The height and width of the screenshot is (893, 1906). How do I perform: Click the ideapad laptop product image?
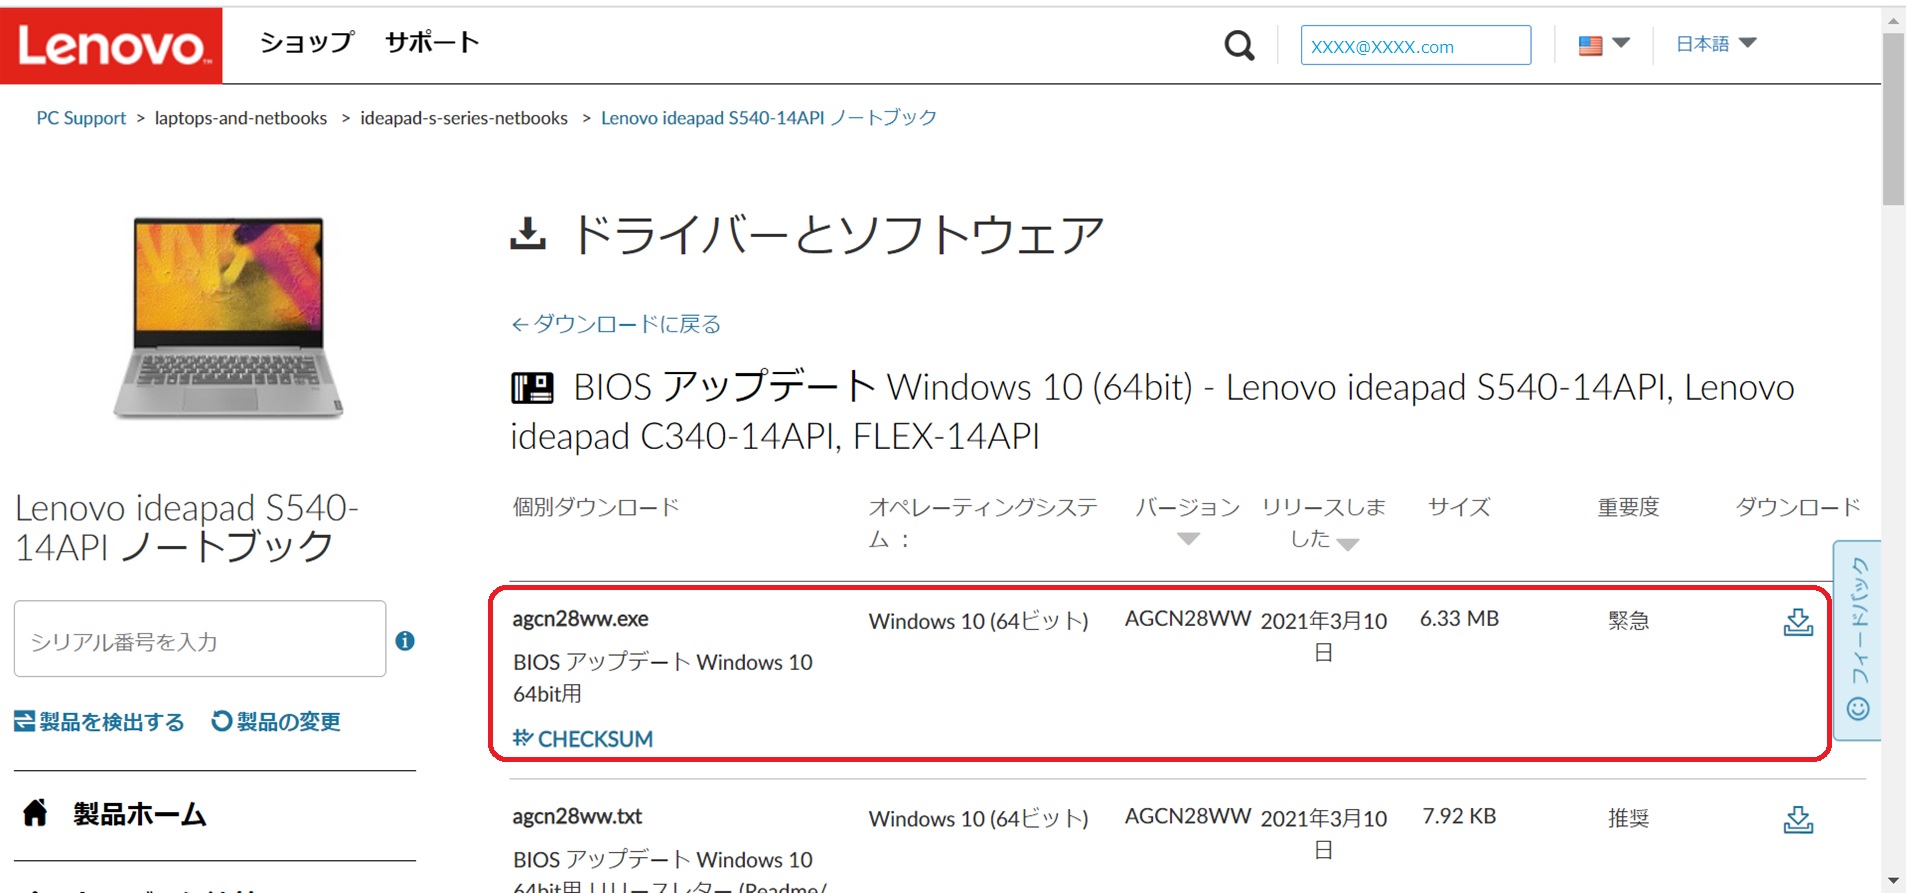(228, 317)
